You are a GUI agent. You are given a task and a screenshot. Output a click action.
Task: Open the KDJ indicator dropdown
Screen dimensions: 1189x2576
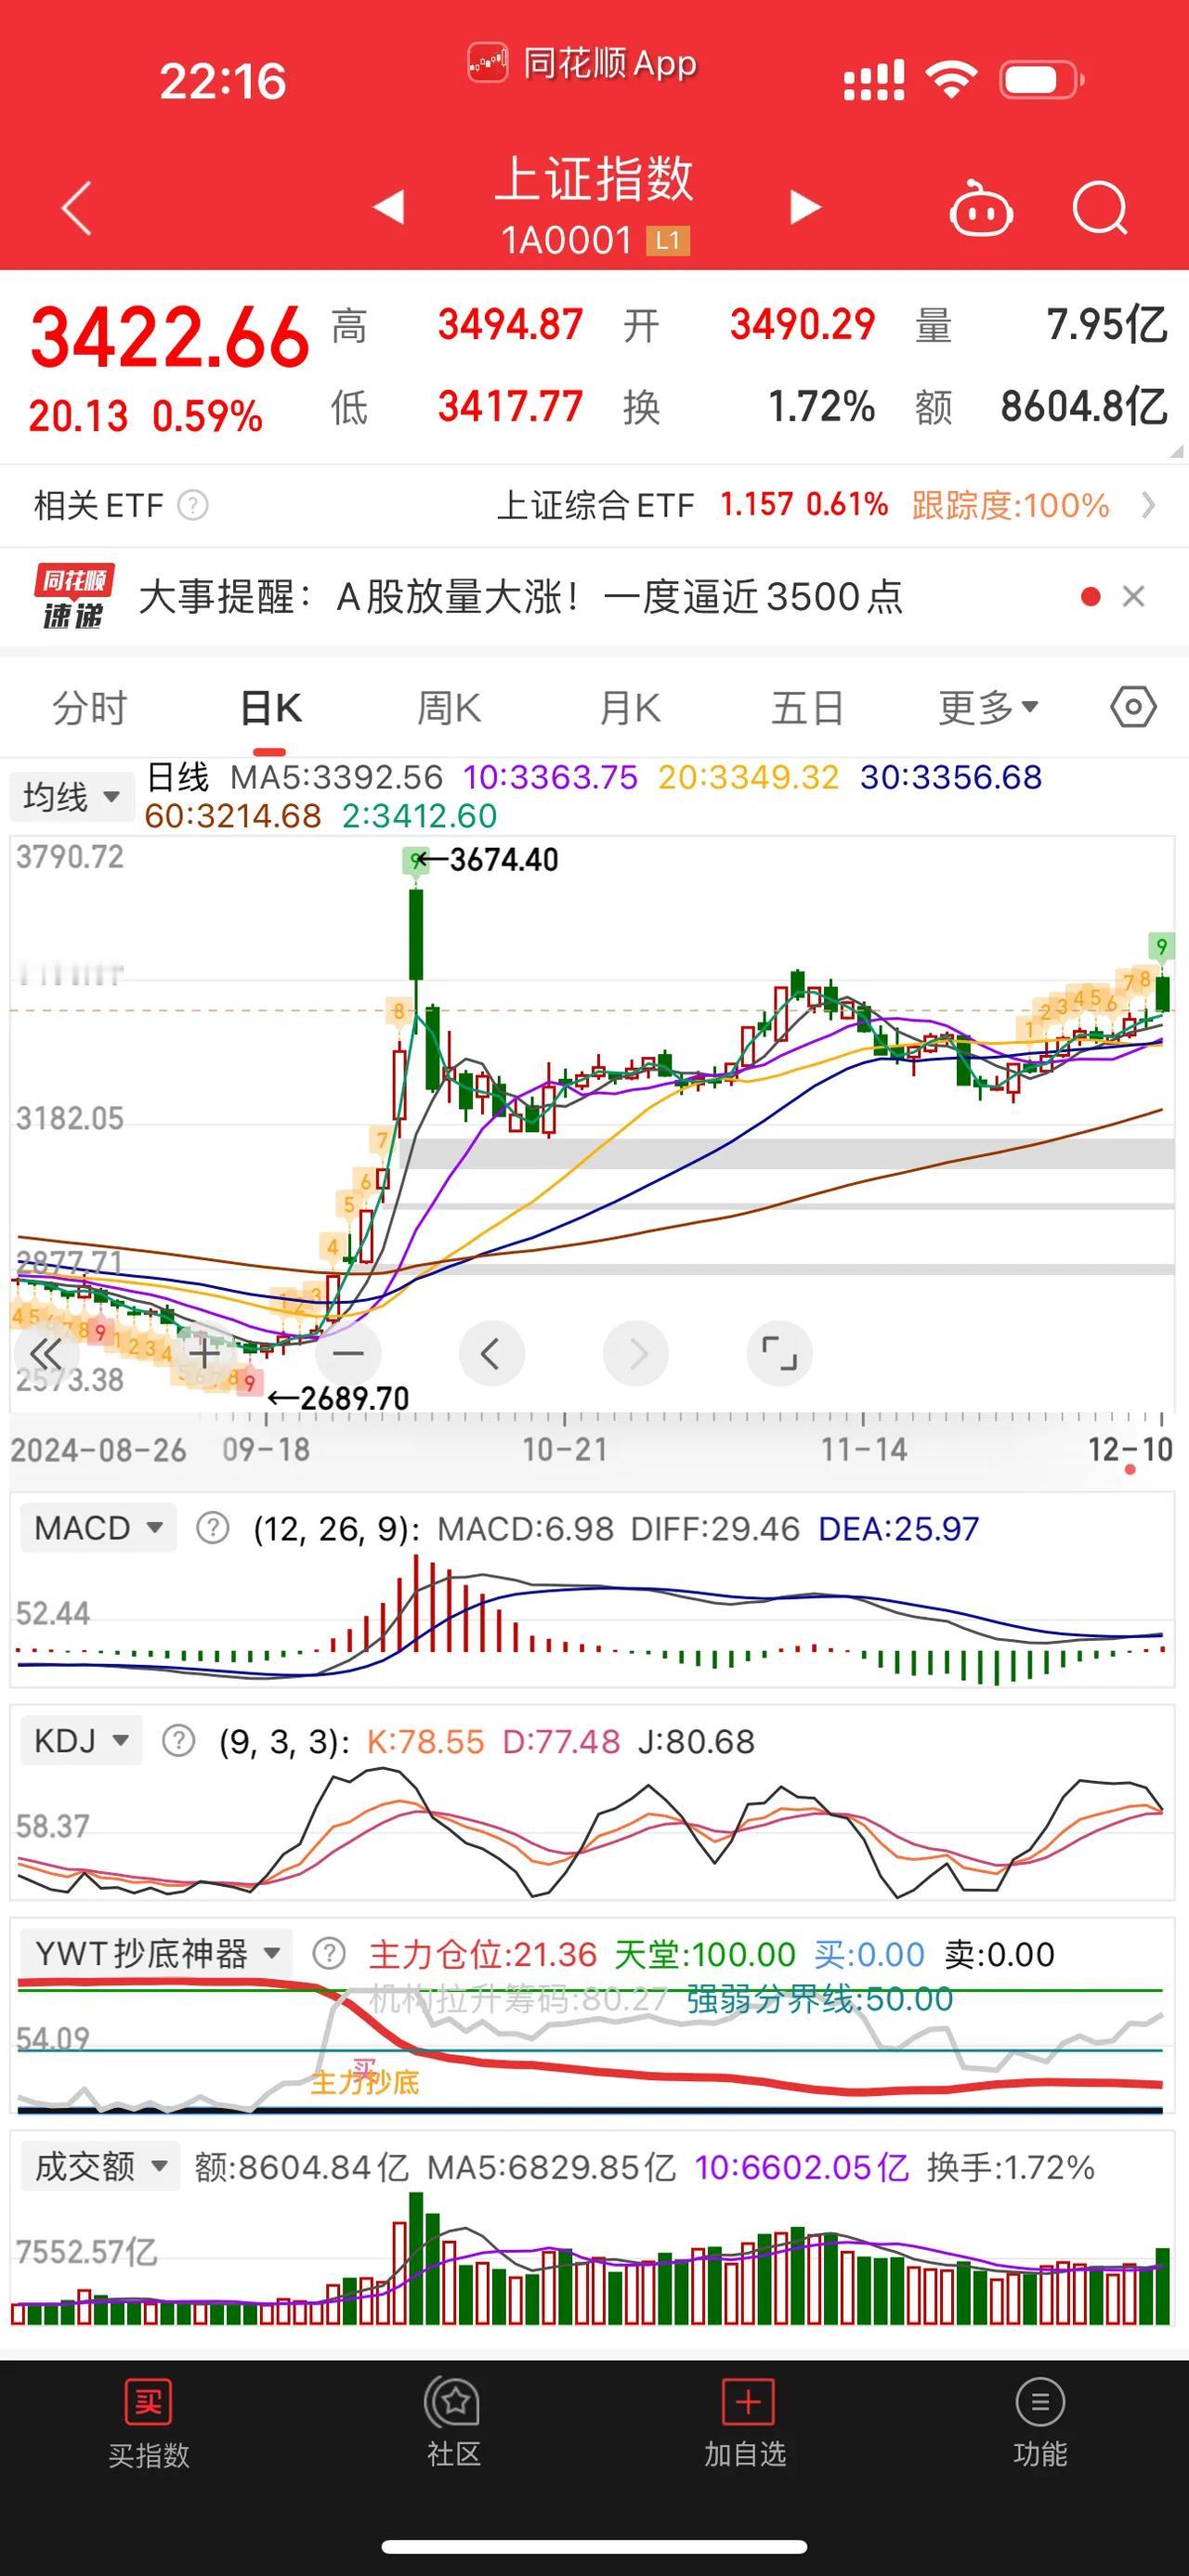(80, 1741)
